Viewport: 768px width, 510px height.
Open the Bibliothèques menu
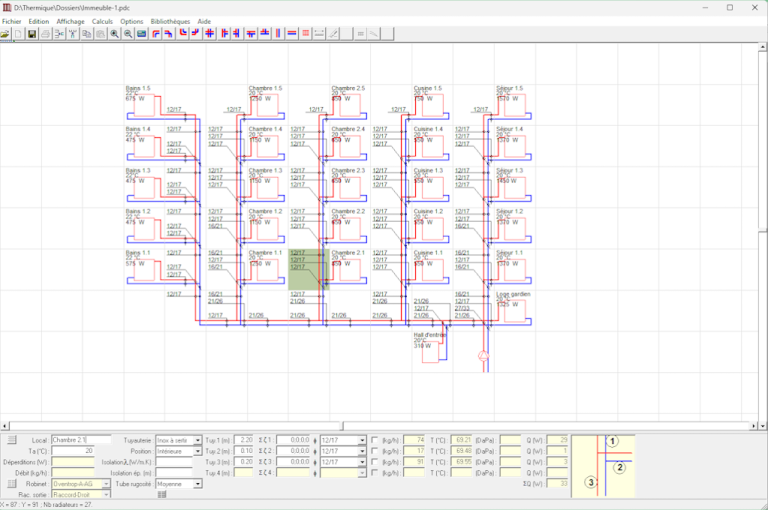(170, 21)
